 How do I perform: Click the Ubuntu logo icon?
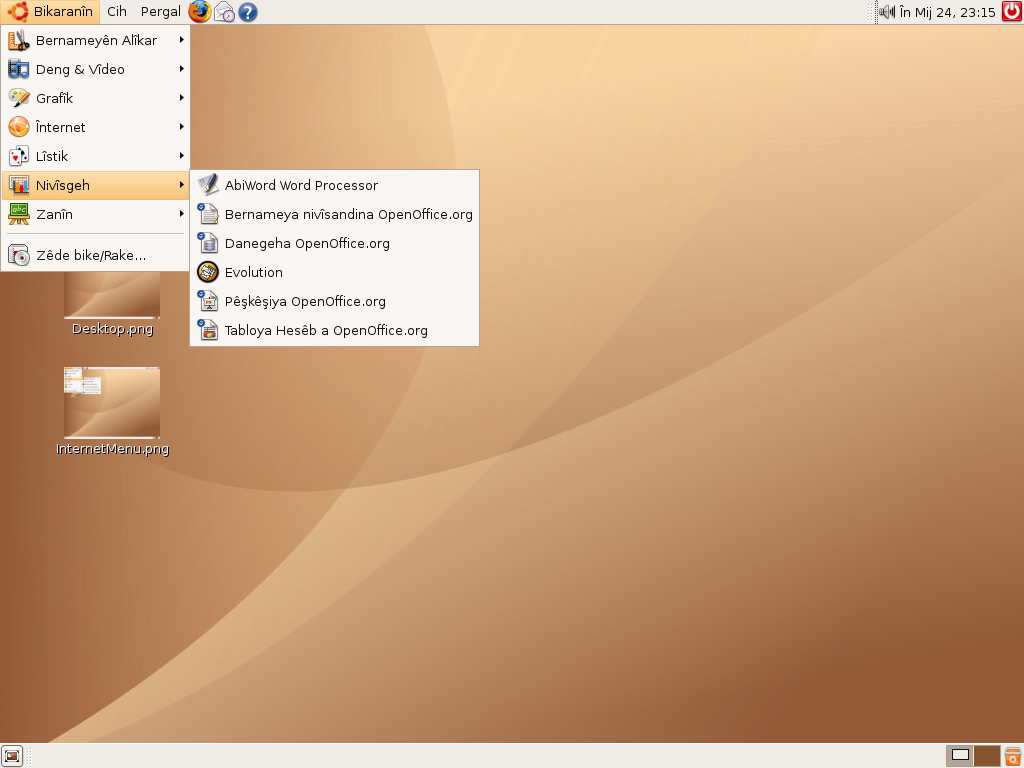18,12
